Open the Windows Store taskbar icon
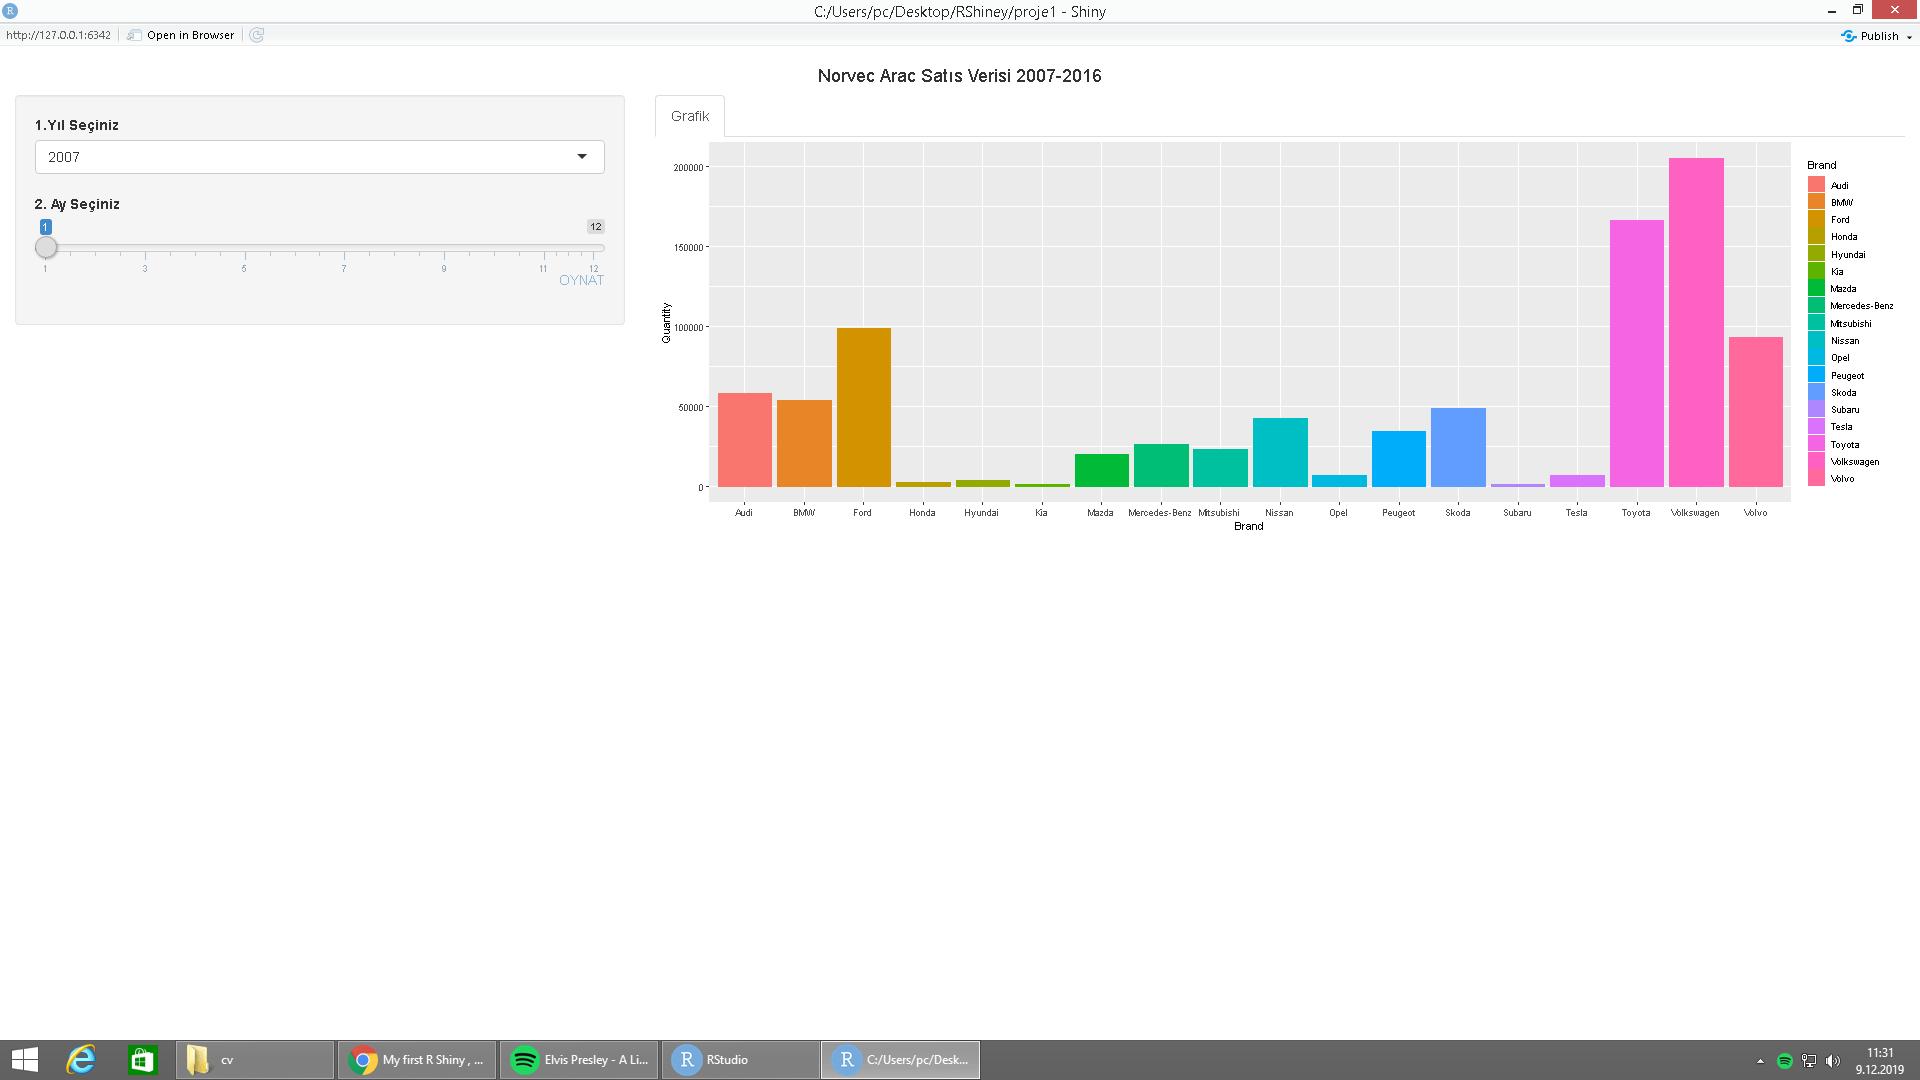1920x1080 pixels. tap(142, 1060)
